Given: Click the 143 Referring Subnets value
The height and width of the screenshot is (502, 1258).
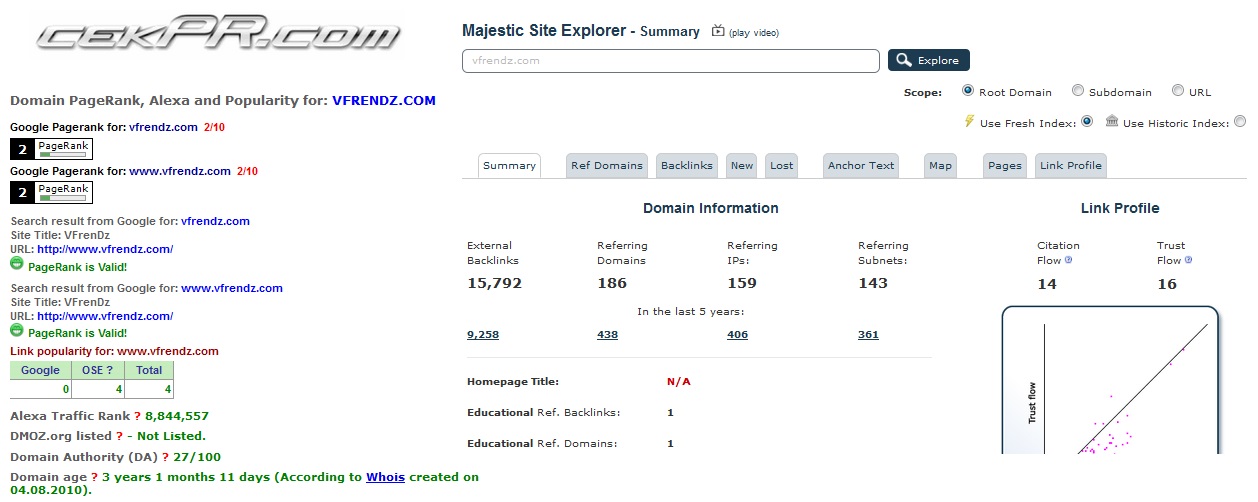Looking at the screenshot, I should (873, 283).
